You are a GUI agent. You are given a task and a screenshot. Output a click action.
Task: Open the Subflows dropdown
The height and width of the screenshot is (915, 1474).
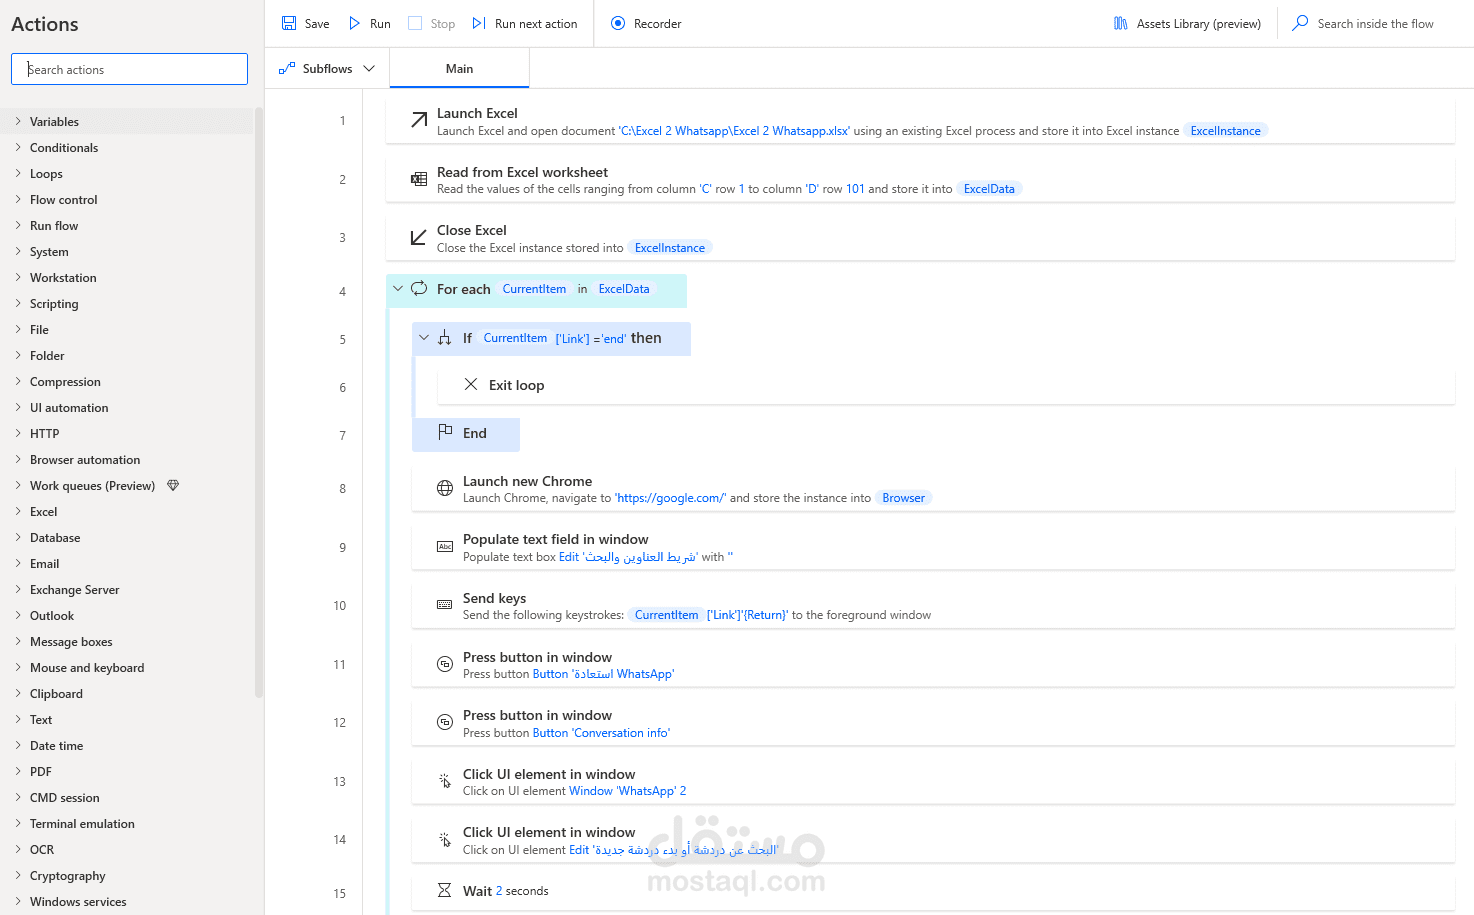[369, 69]
